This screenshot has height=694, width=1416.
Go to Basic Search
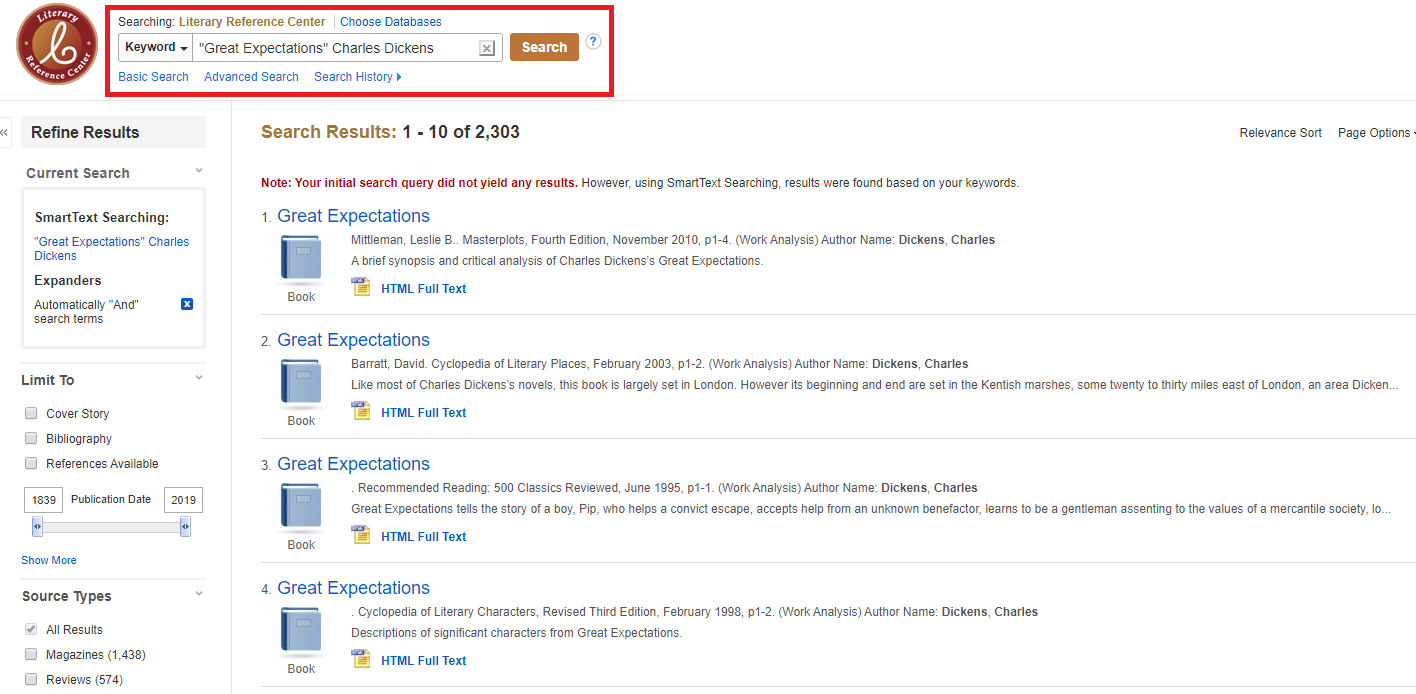(x=153, y=77)
